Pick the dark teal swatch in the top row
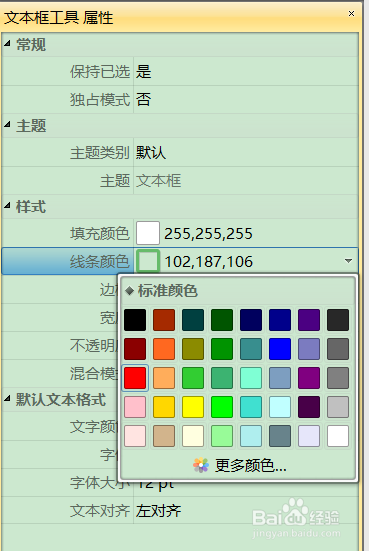369x551 pixels. point(193,320)
